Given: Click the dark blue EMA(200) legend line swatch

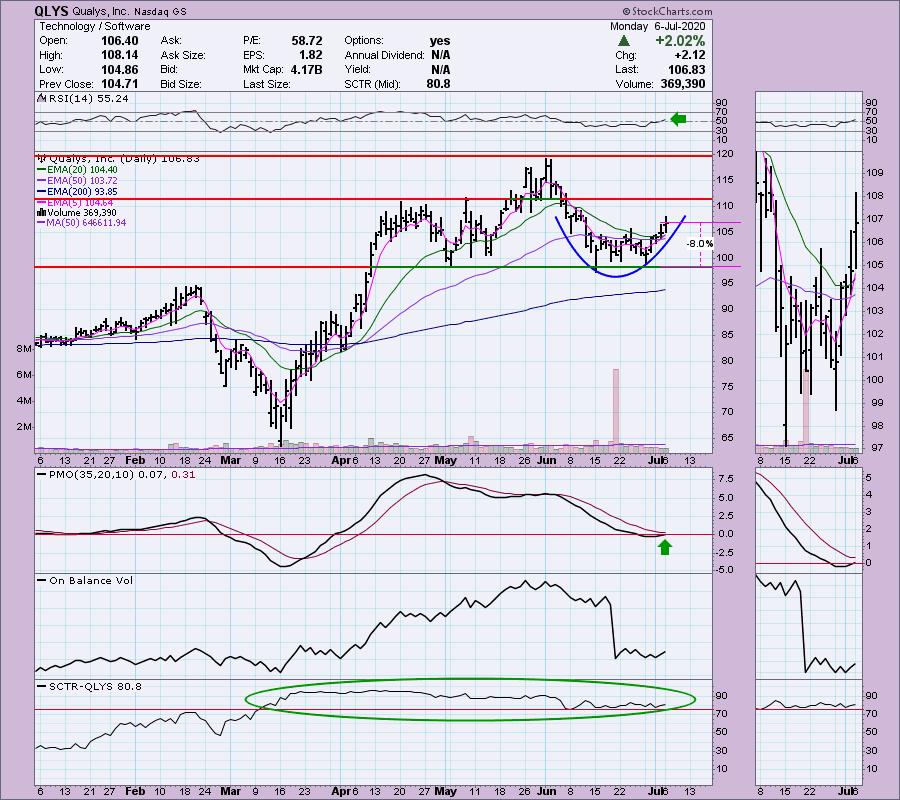Looking at the screenshot, I should (41, 192).
